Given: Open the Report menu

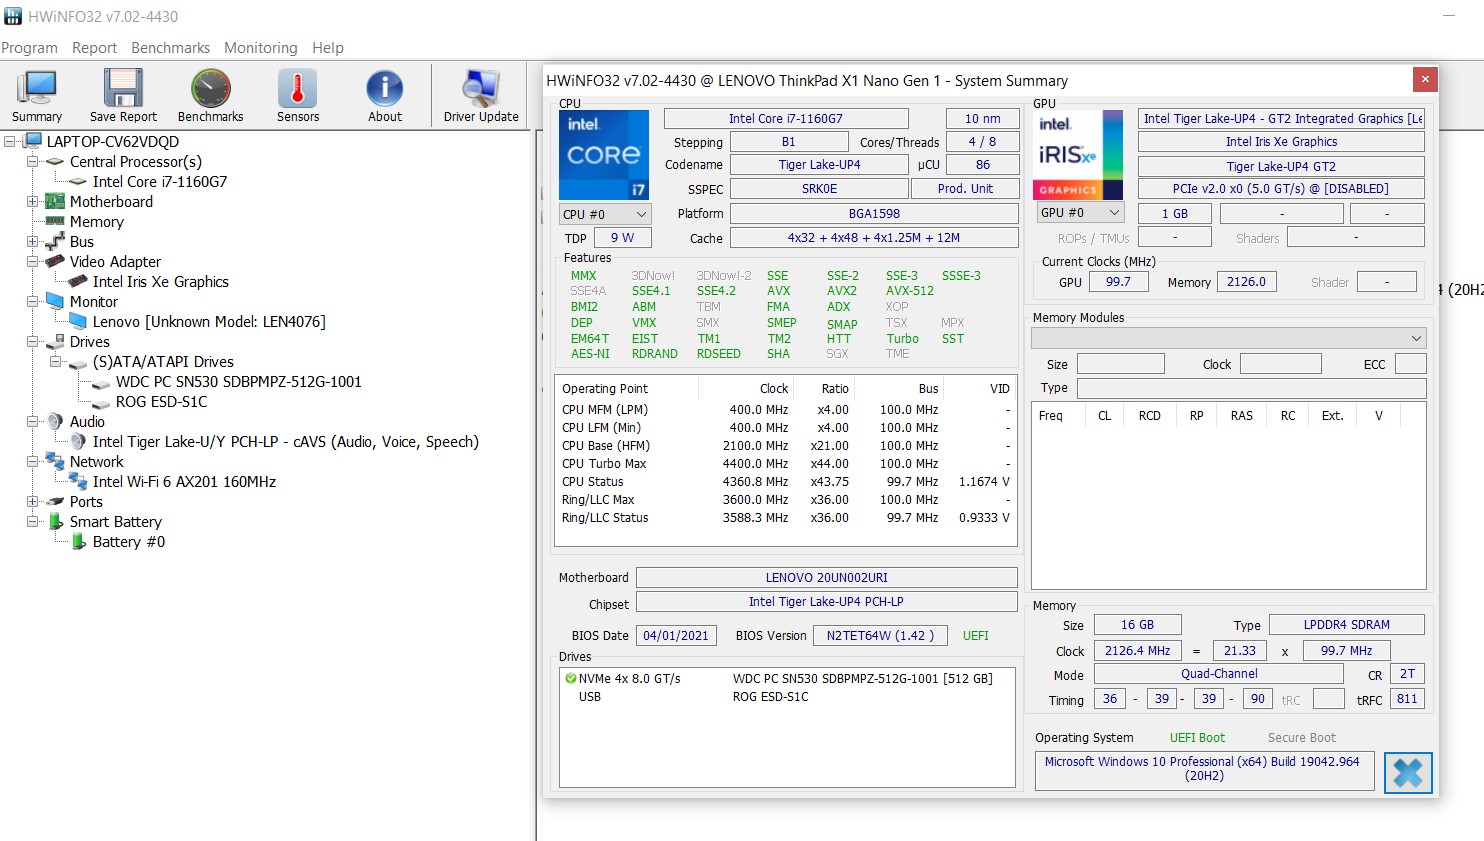Looking at the screenshot, I should pos(94,48).
